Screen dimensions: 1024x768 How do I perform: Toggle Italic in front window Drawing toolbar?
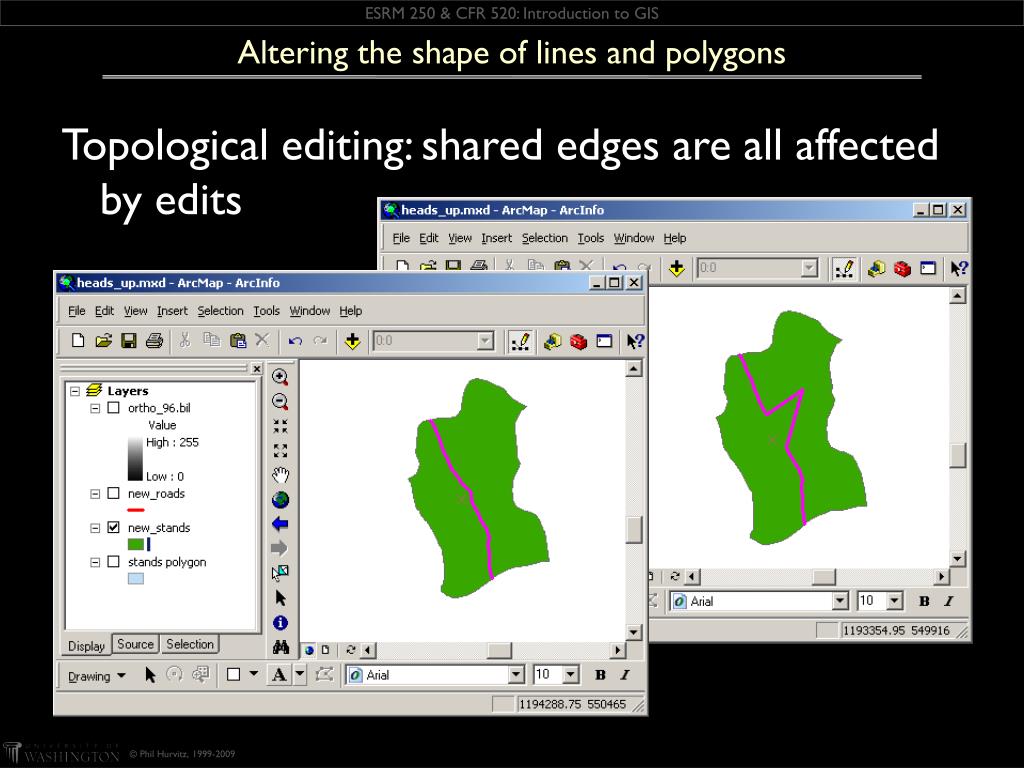pos(625,675)
